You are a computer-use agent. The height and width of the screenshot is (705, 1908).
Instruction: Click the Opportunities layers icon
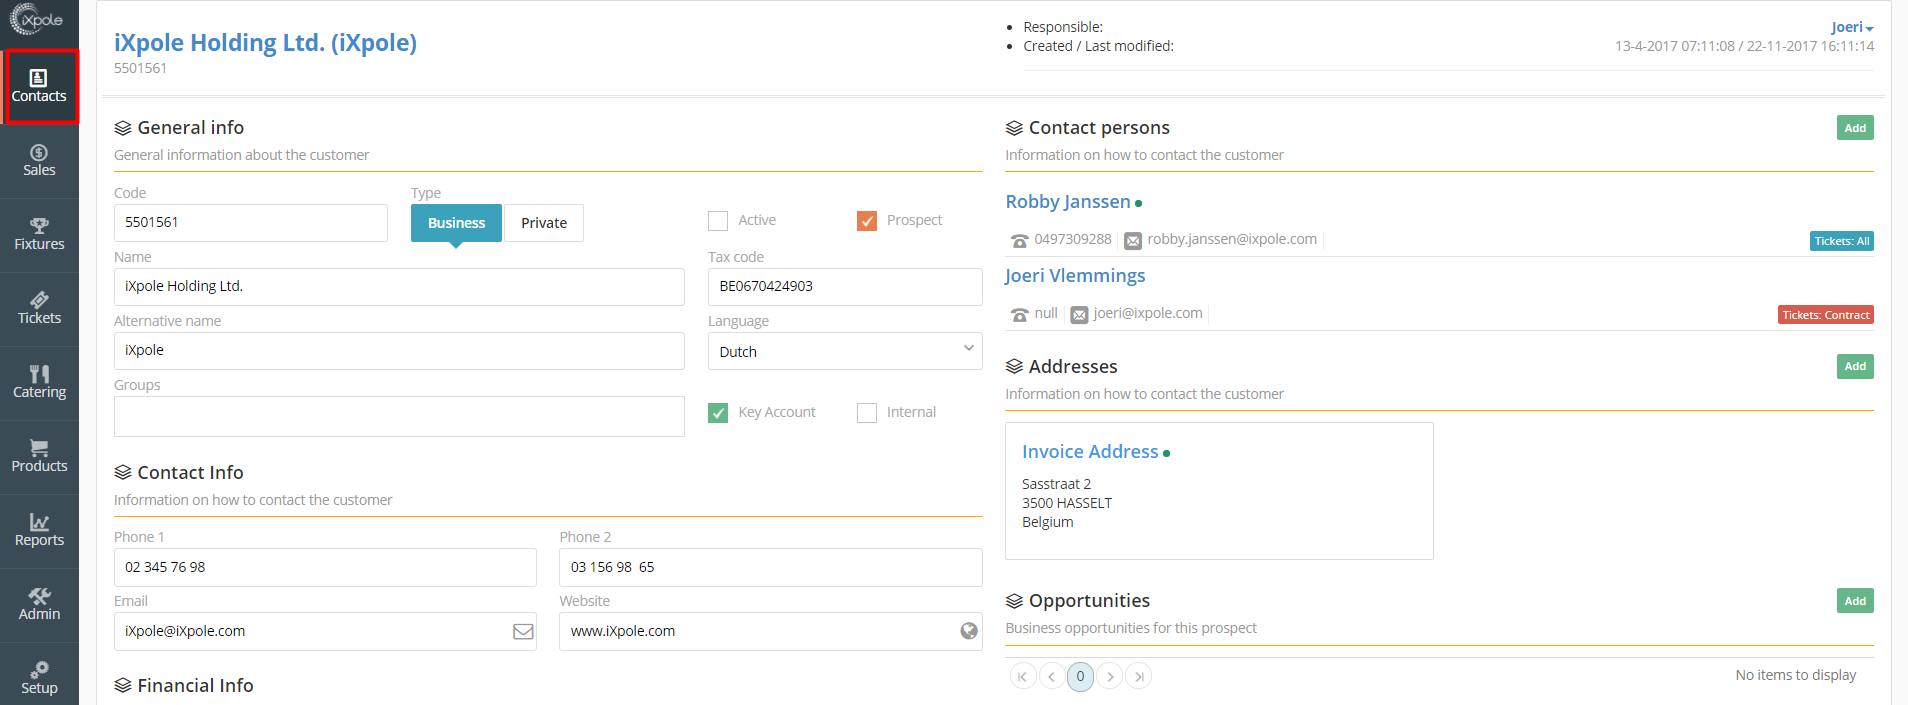(1014, 601)
